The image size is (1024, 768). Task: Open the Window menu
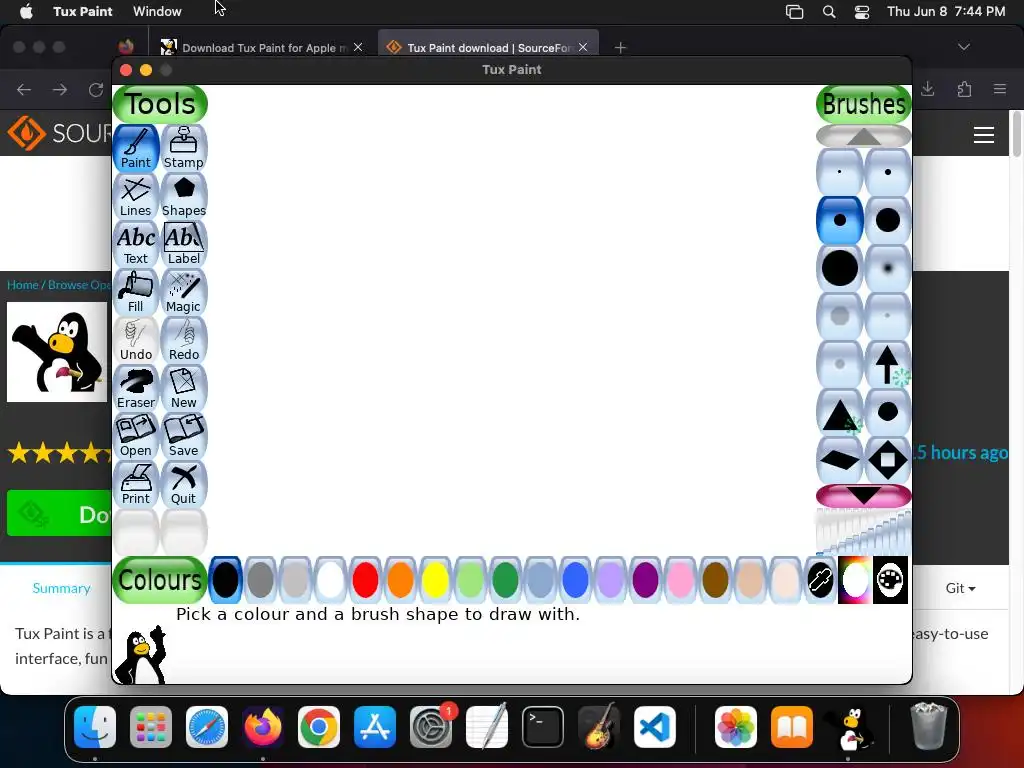[x=157, y=11]
